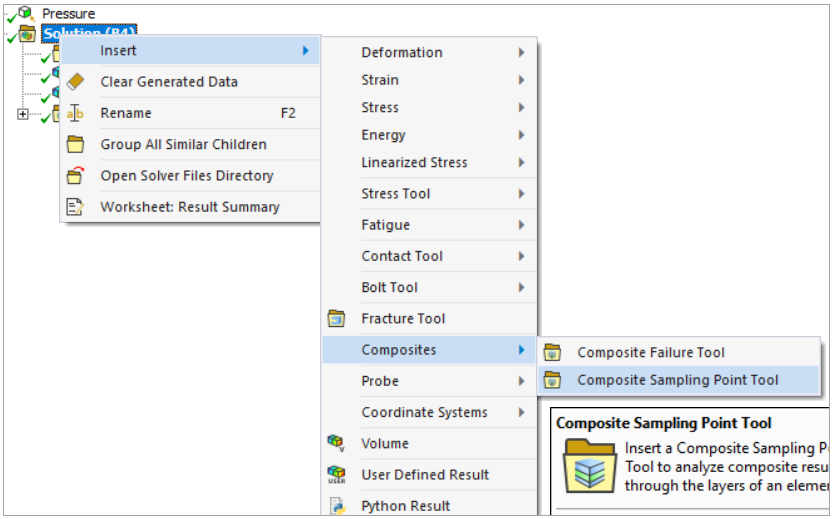Expand the Coordinate Systems submenu arrow
833x519 pixels.
(521, 412)
